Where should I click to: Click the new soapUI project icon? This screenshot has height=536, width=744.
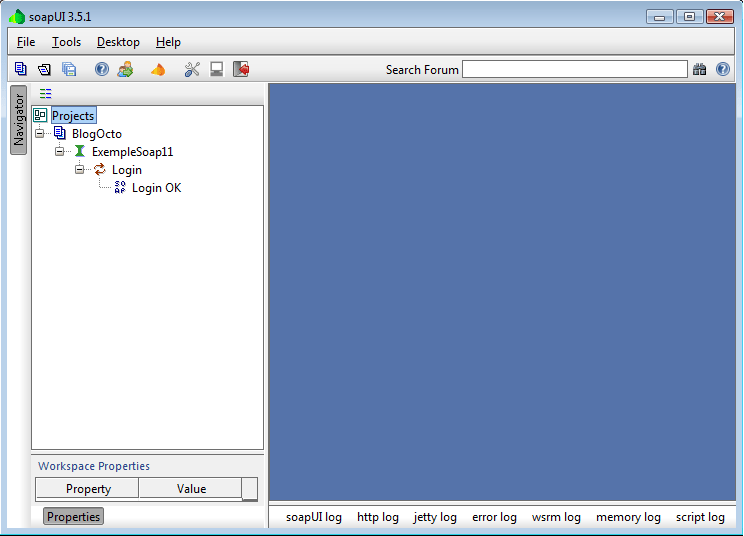click(20, 69)
